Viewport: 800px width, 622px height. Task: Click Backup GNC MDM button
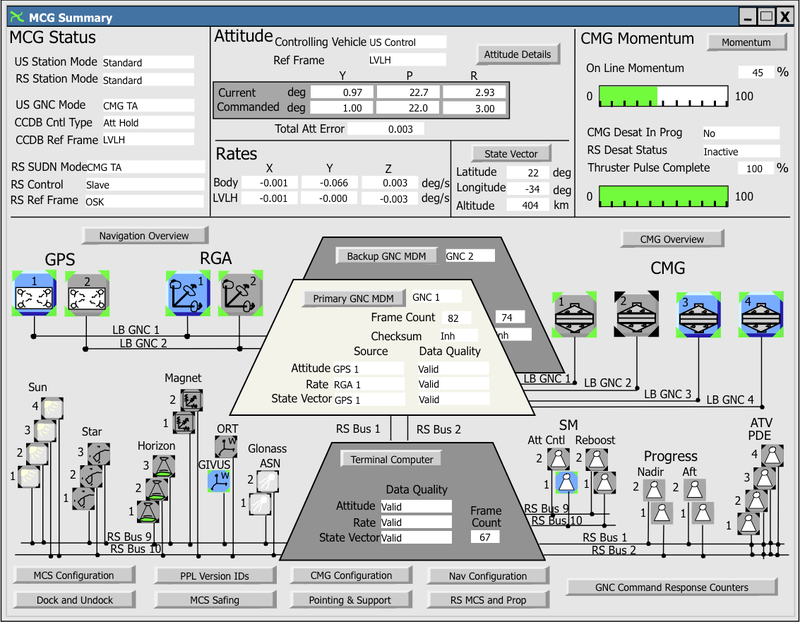(x=386, y=256)
